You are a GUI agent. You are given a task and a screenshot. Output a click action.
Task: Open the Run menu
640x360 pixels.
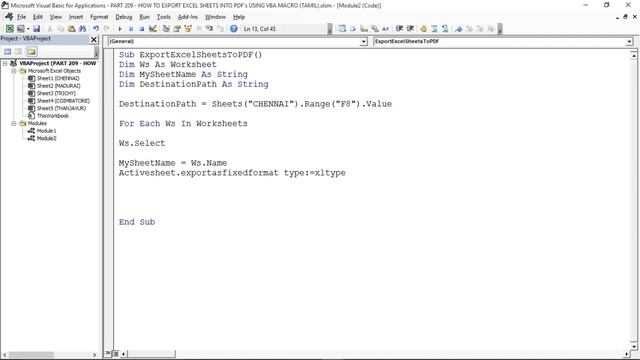point(144,17)
